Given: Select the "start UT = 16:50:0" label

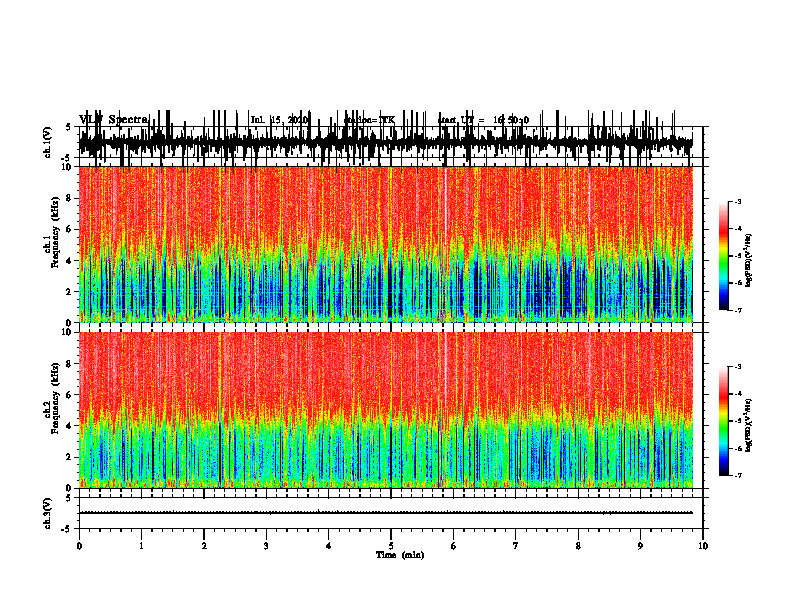Looking at the screenshot, I should click(x=483, y=120).
